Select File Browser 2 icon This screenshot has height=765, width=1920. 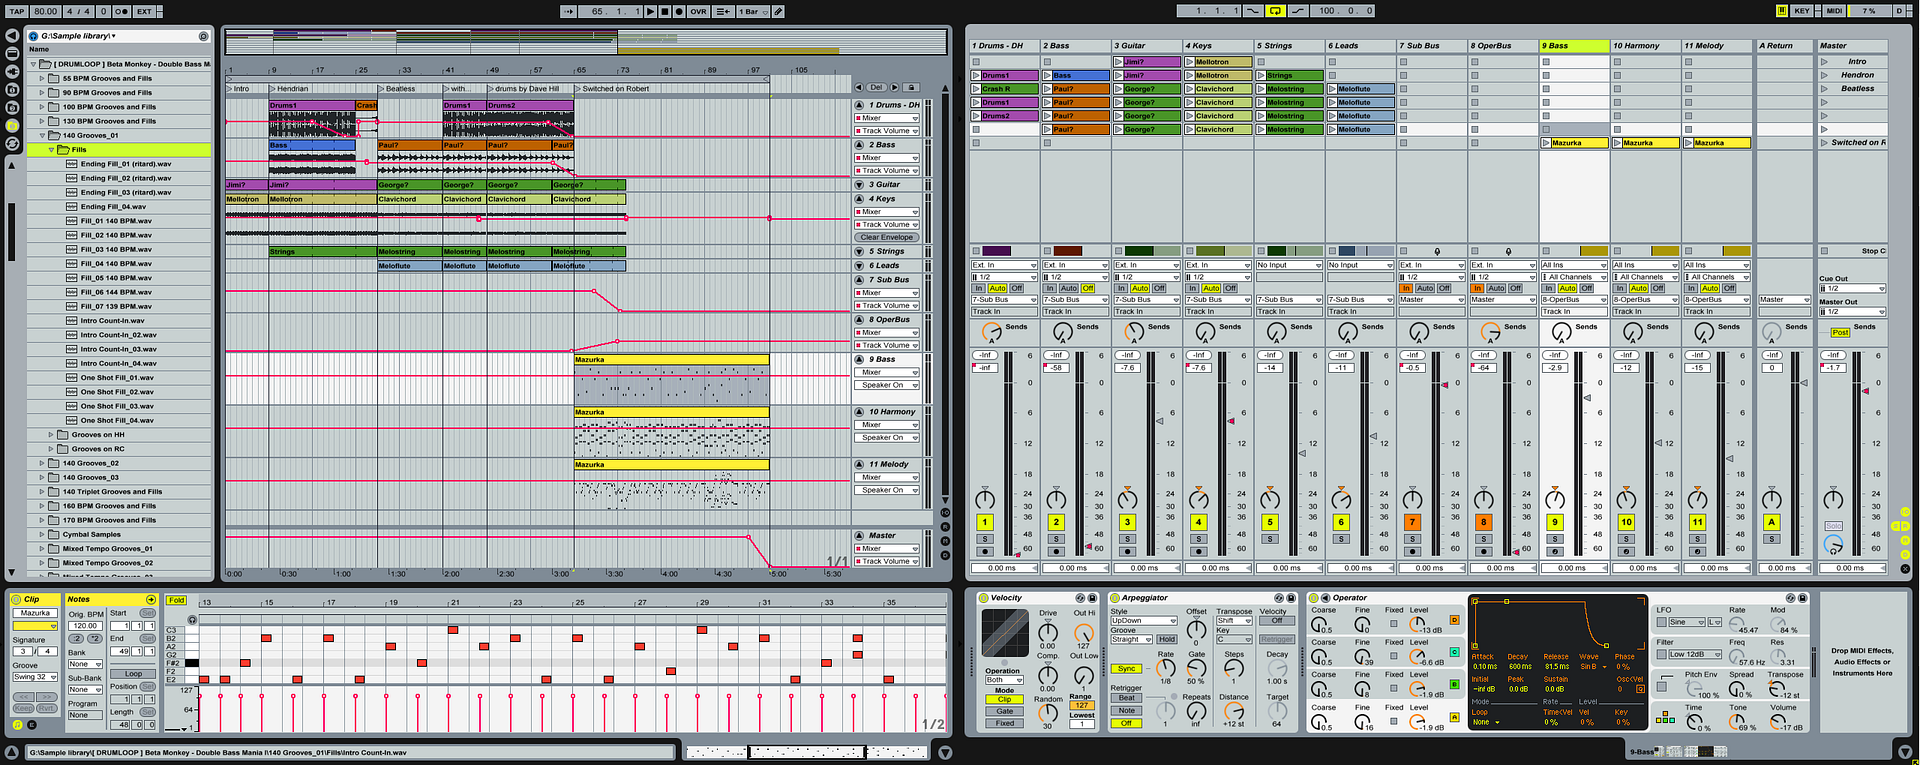[12, 108]
